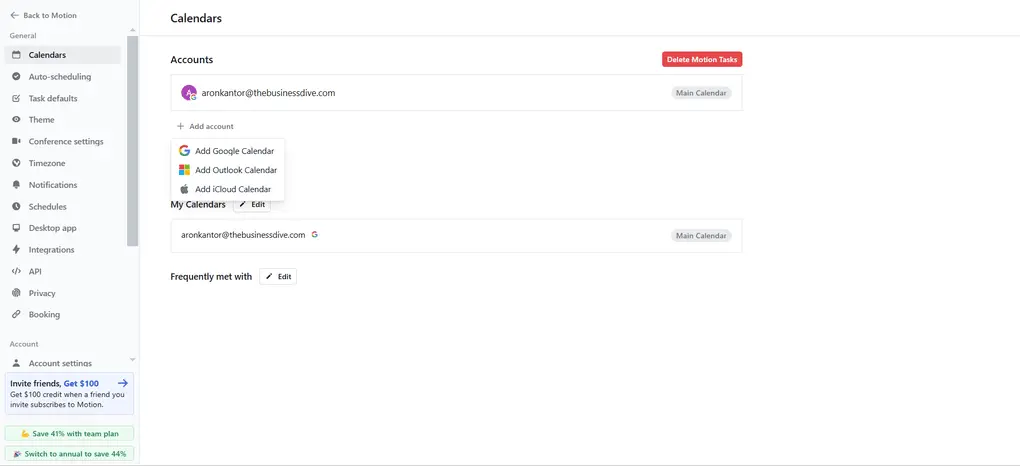
Task: Click the Back to Motion arrow icon
Action: pyautogui.click(x=14, y=15)
